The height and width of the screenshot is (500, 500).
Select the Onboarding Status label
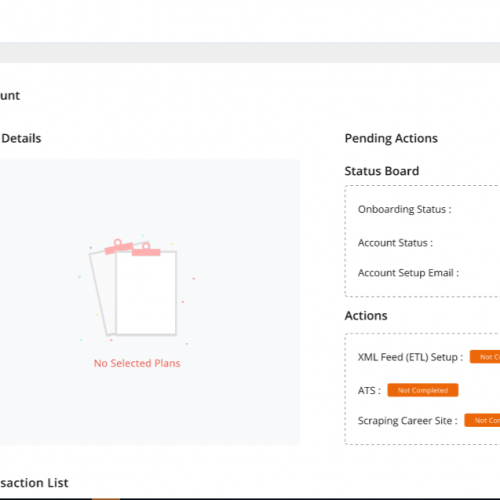coord(404,209)
